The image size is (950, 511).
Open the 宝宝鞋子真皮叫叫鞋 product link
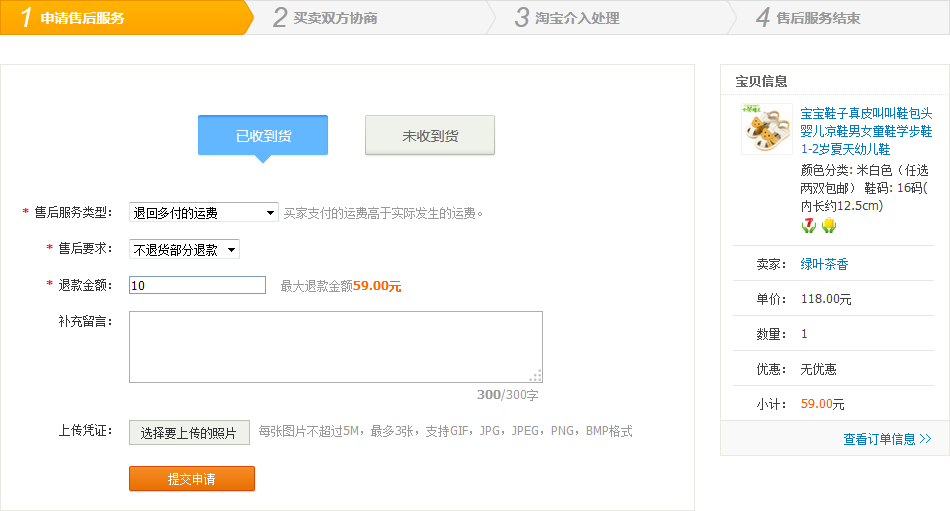866,131
